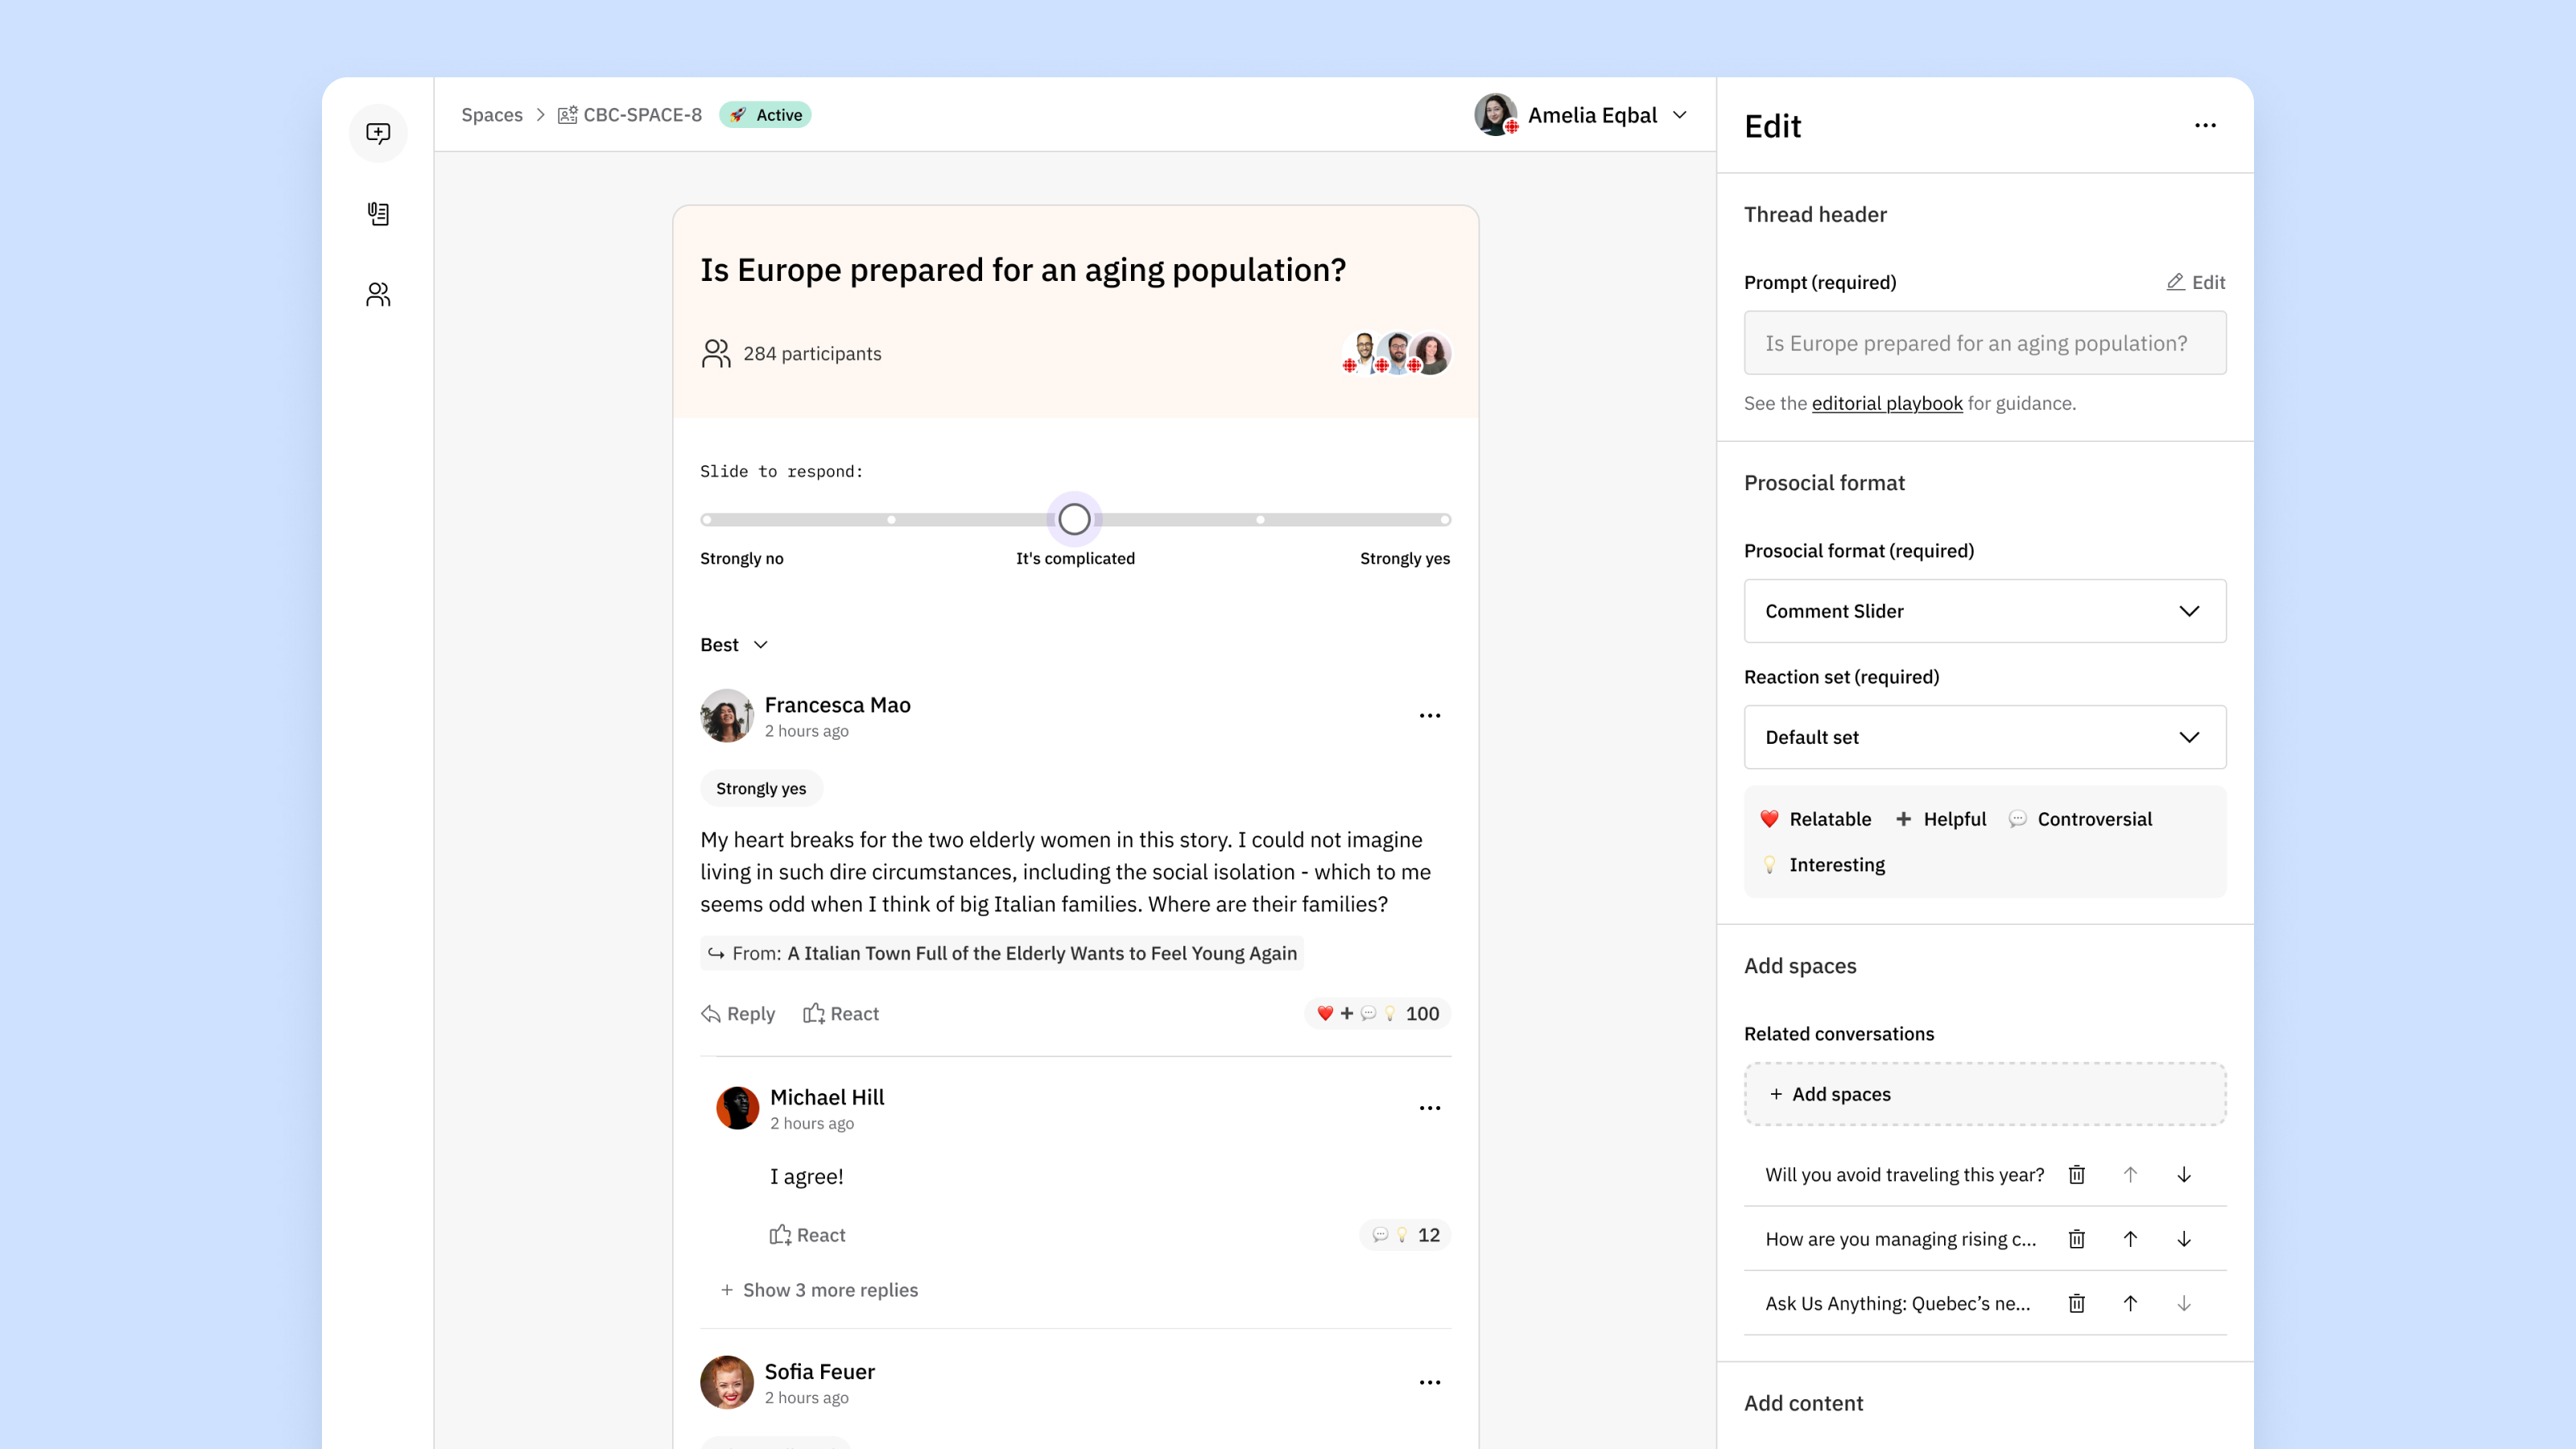Click the Add spaces button
The height and width of the screenshot is (1449, 2576).
(1985, 1094)
